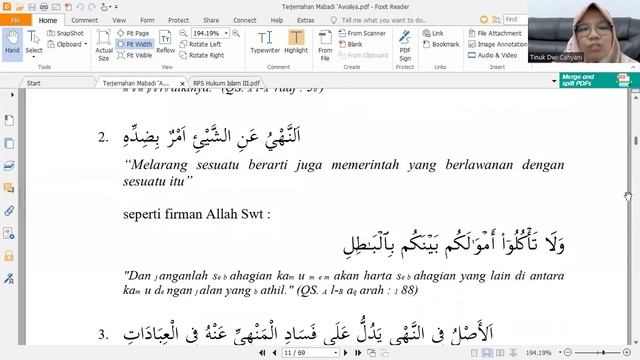Screen dimensions: 640x360
Task: Go to the next page
Action: pos(346,353)
